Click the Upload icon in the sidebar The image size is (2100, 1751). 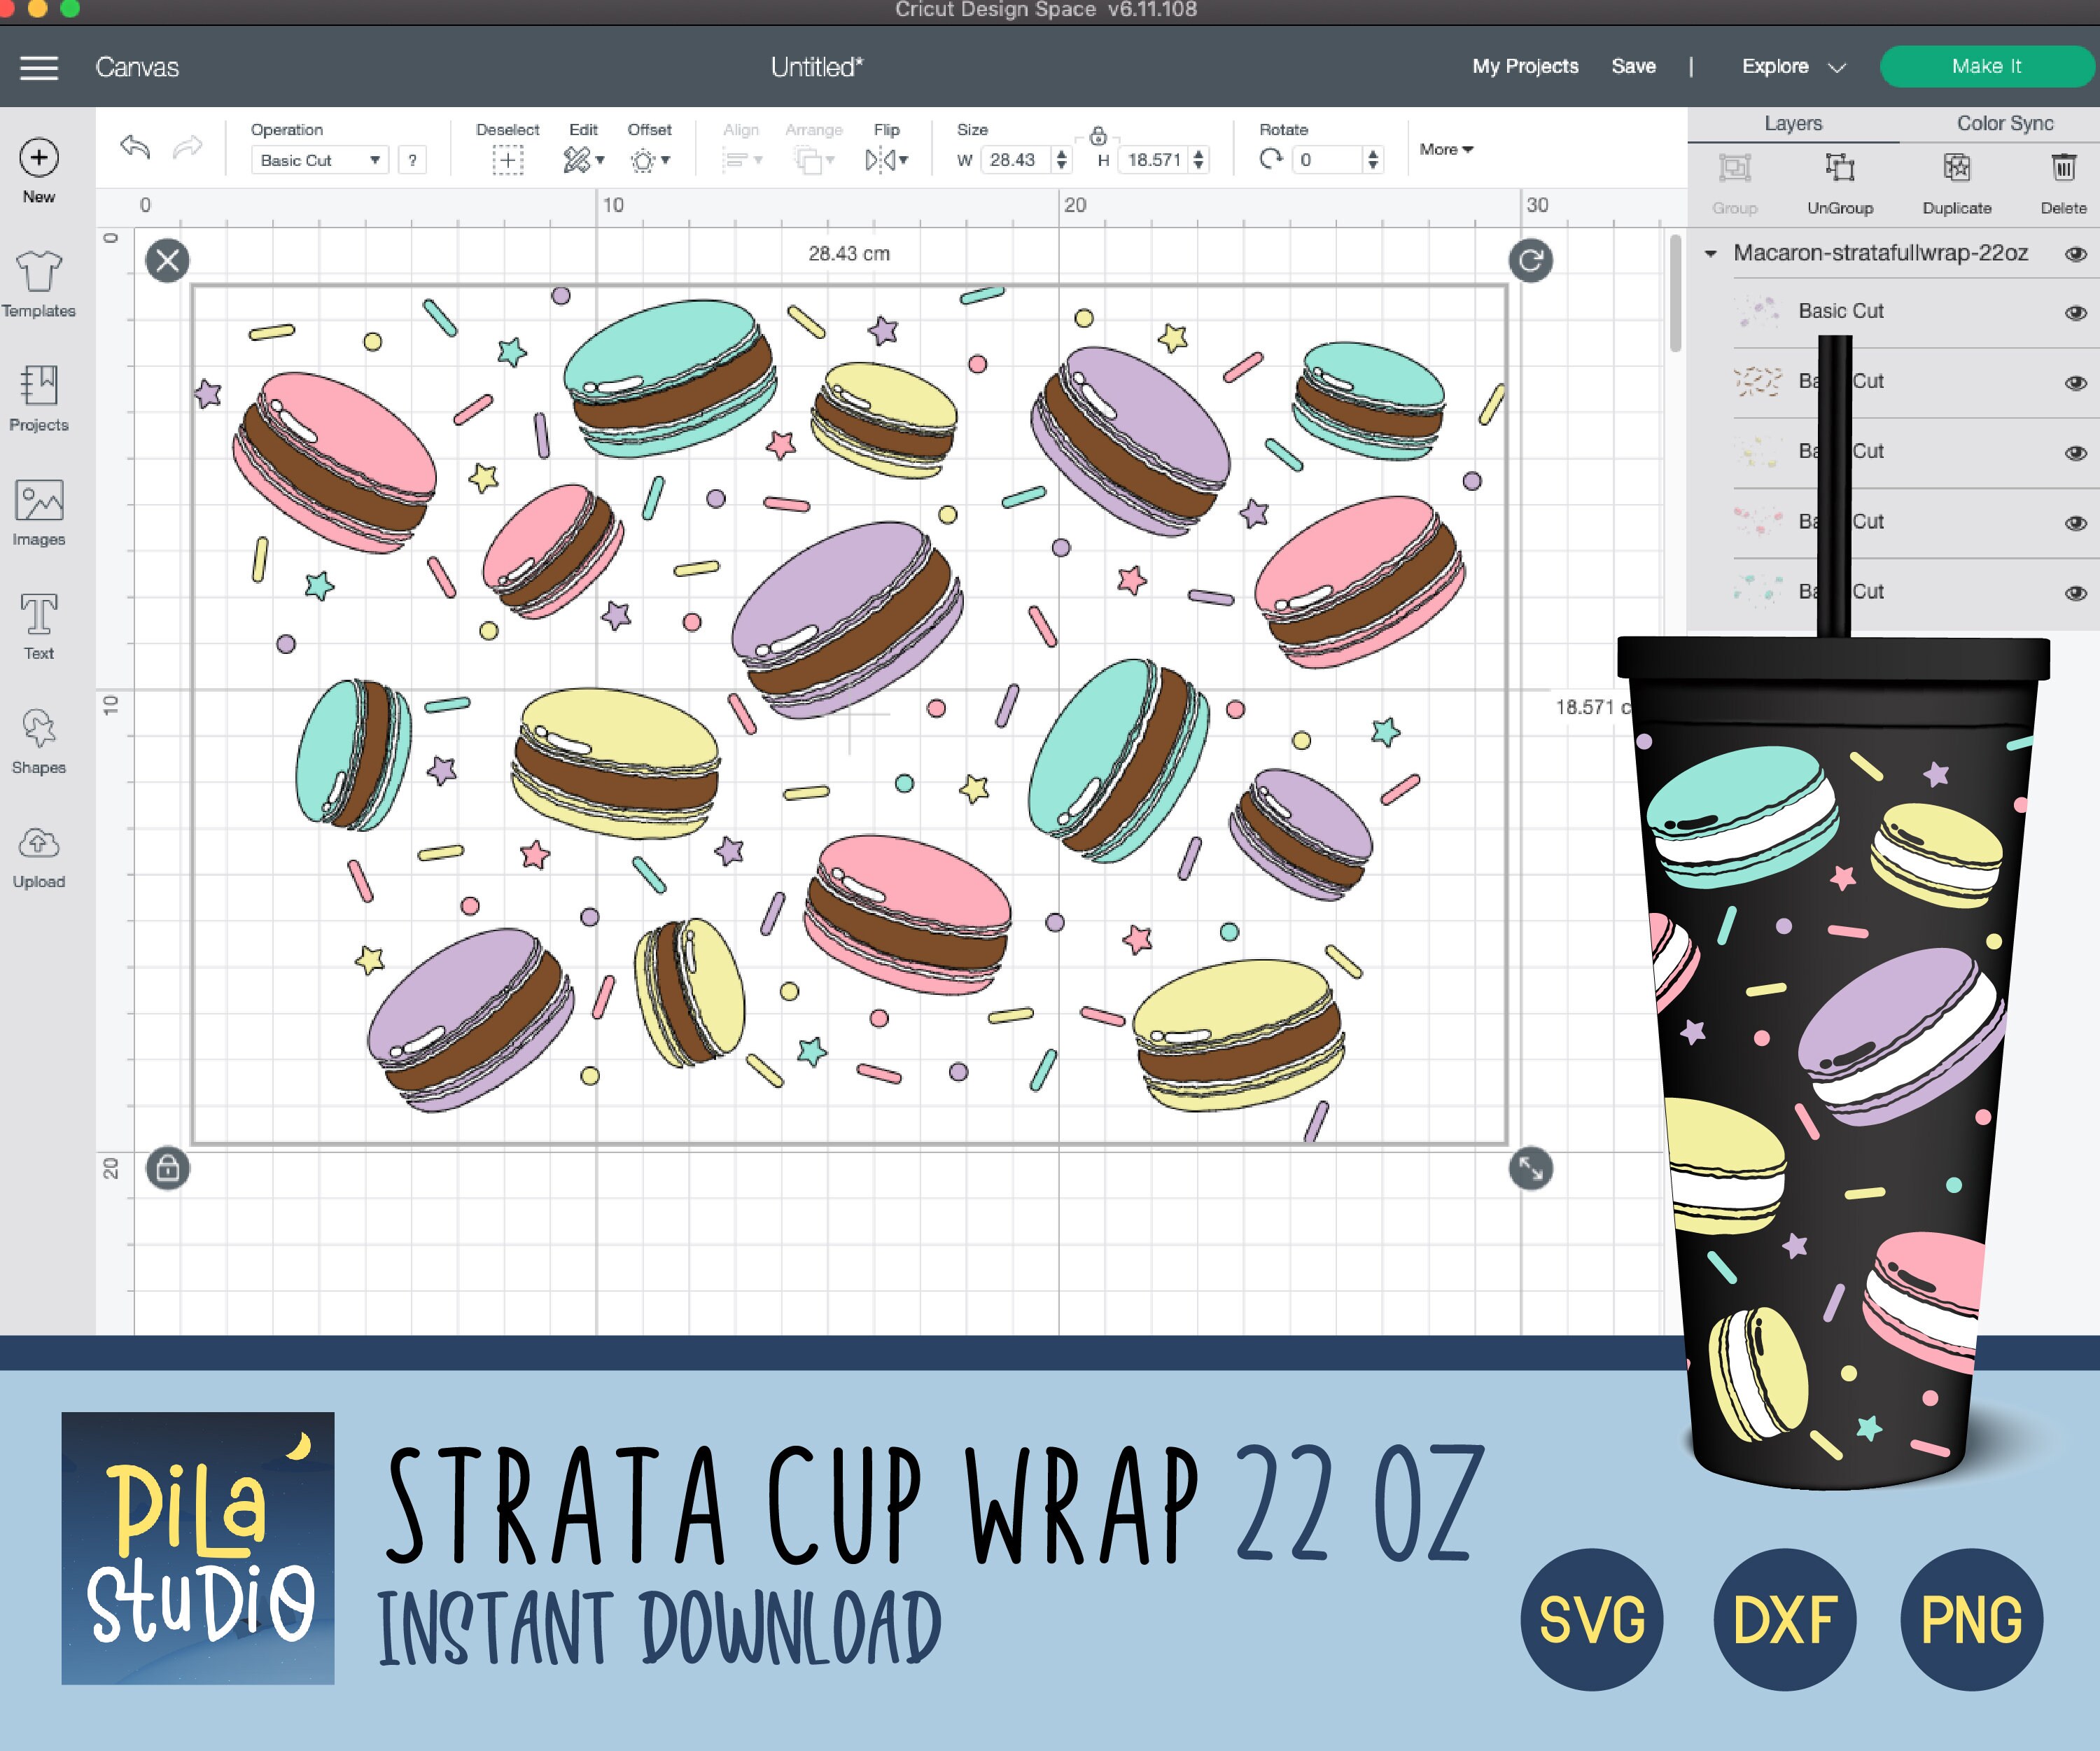(x=39, y=845)
